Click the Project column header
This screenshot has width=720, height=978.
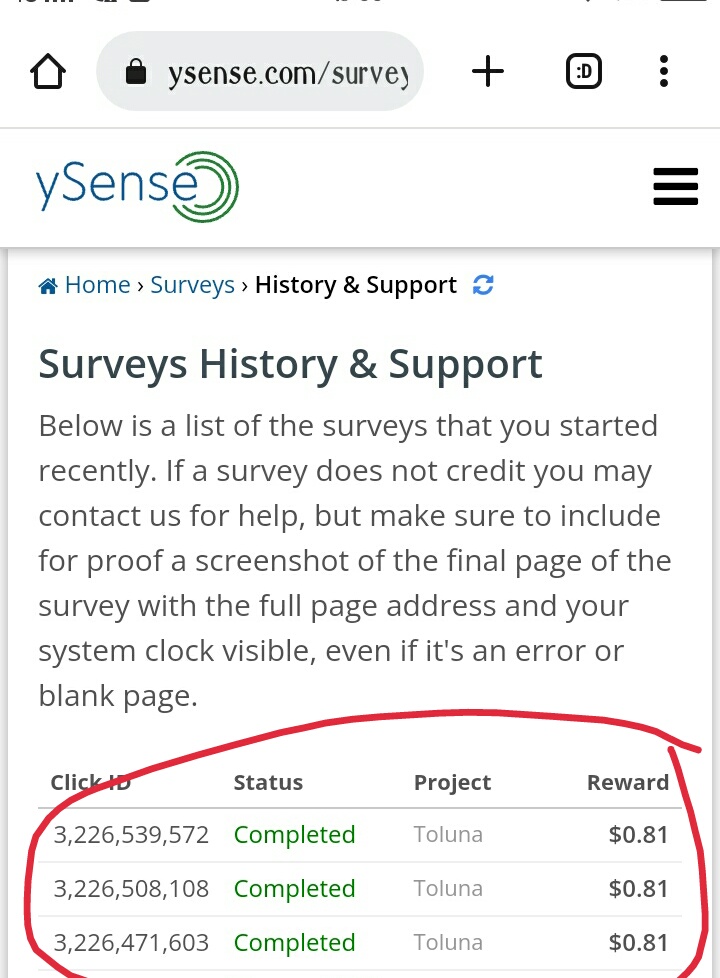(452, 782)
